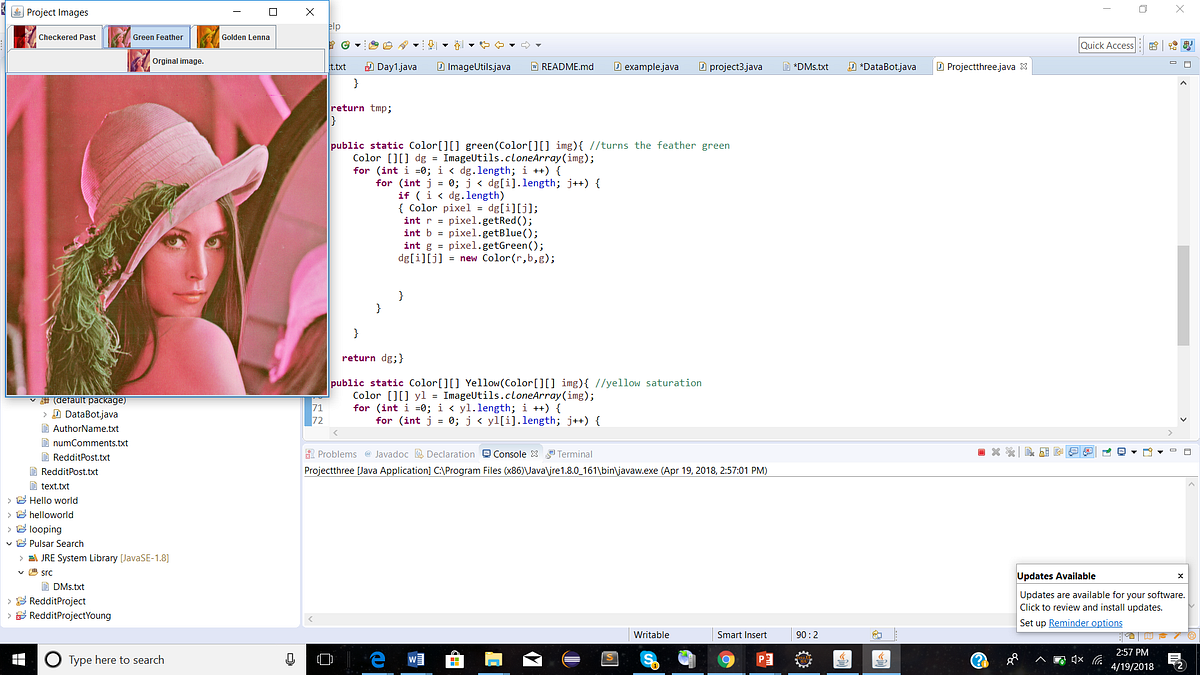Open a new perspective via Open Perspective icon

[1153, 45]
